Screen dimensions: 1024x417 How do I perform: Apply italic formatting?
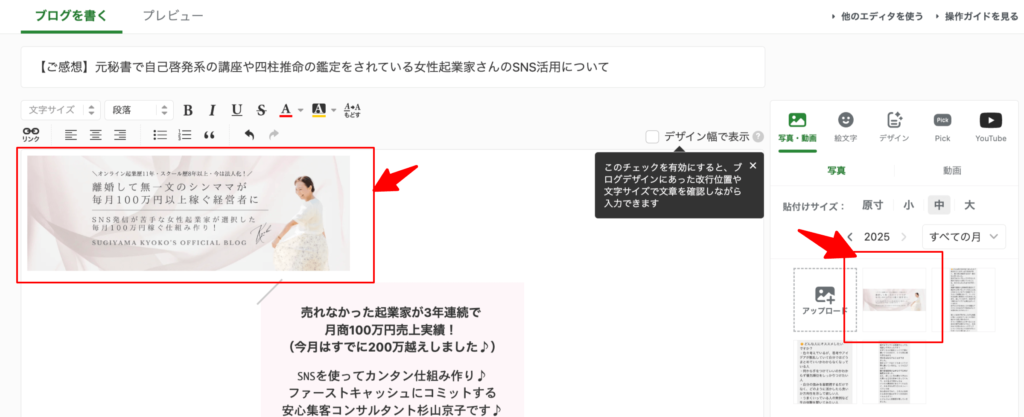coord(212,110)
